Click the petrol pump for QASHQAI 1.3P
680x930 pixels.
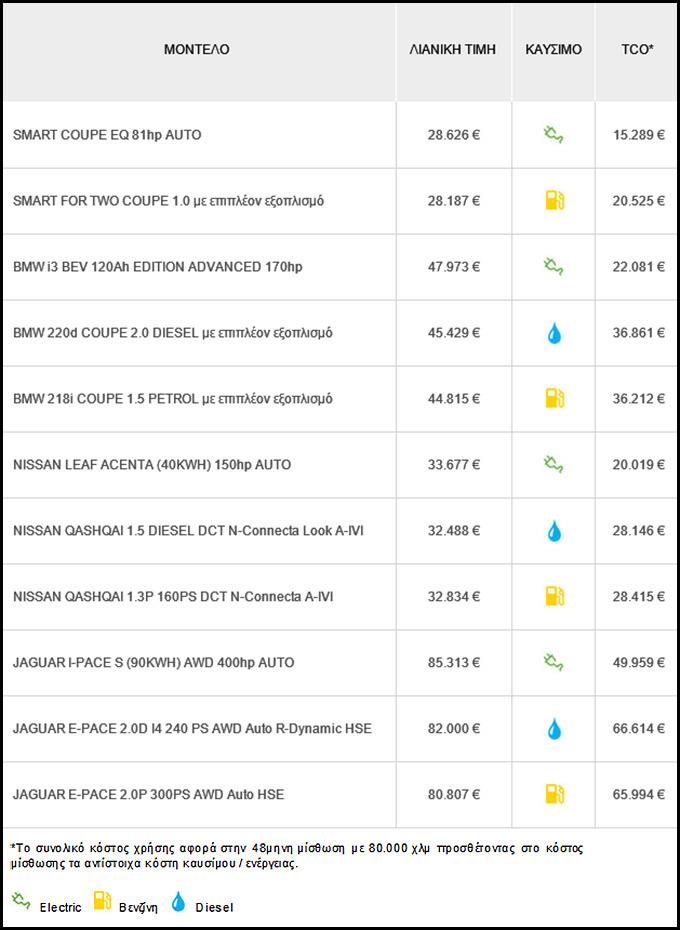(x=554, y=597)
